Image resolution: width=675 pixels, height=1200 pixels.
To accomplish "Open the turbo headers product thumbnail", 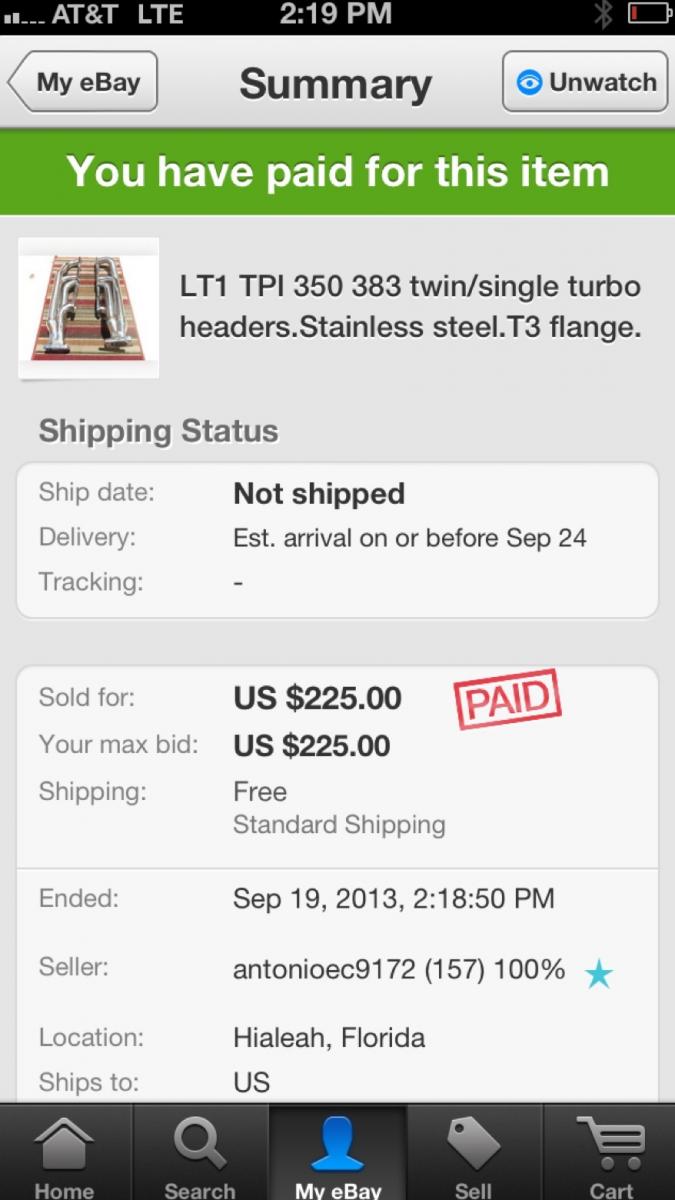I will (88, 307).
